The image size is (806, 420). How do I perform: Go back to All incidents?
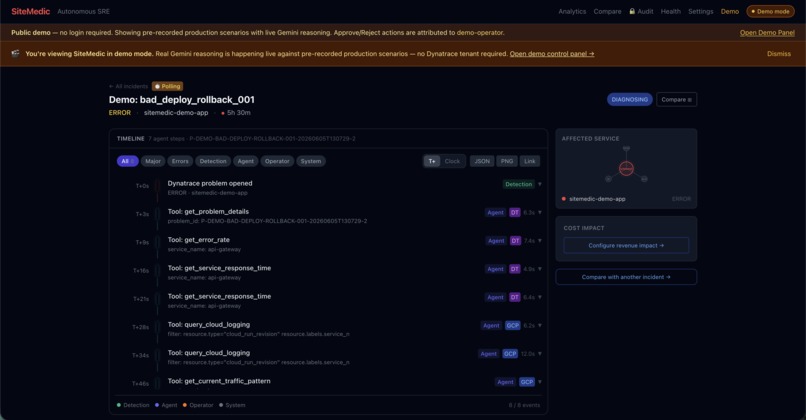129,86
